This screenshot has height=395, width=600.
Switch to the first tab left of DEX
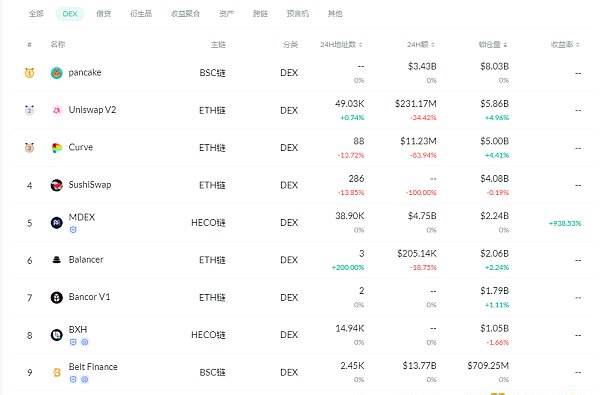(x=36, y=14)
